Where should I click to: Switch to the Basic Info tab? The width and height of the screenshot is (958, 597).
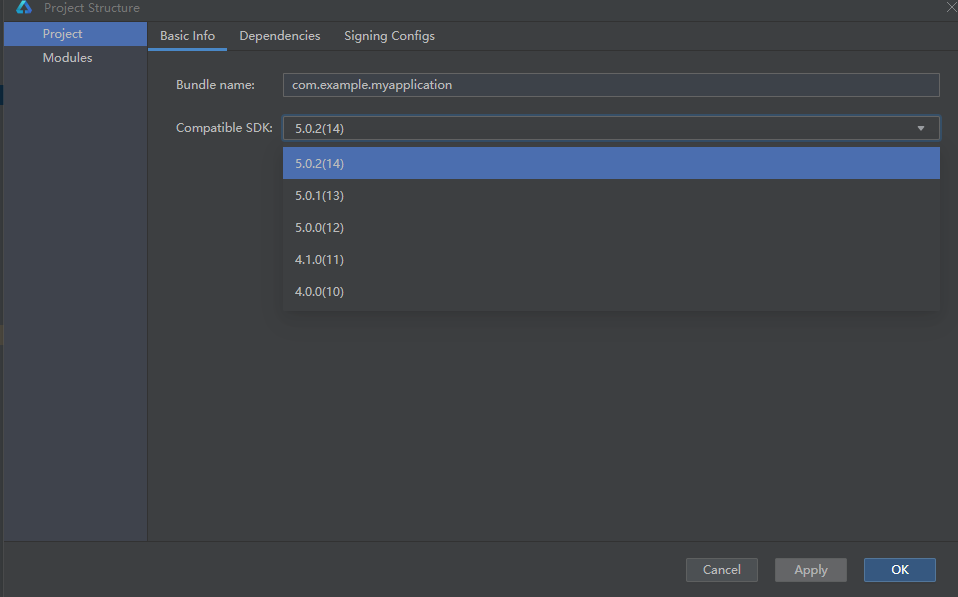click(188, 36)
